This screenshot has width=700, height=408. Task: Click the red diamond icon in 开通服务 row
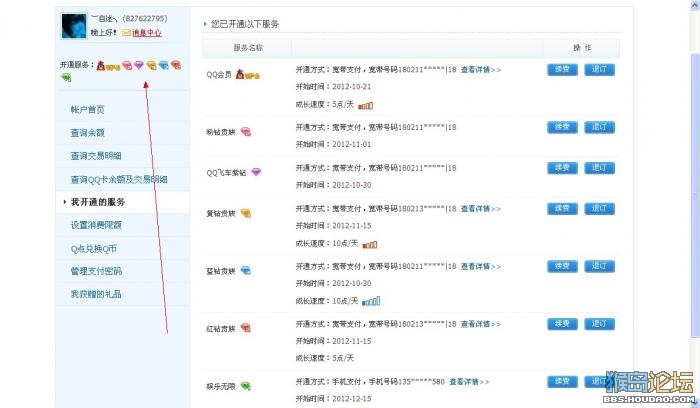click(x=175, y=65)
